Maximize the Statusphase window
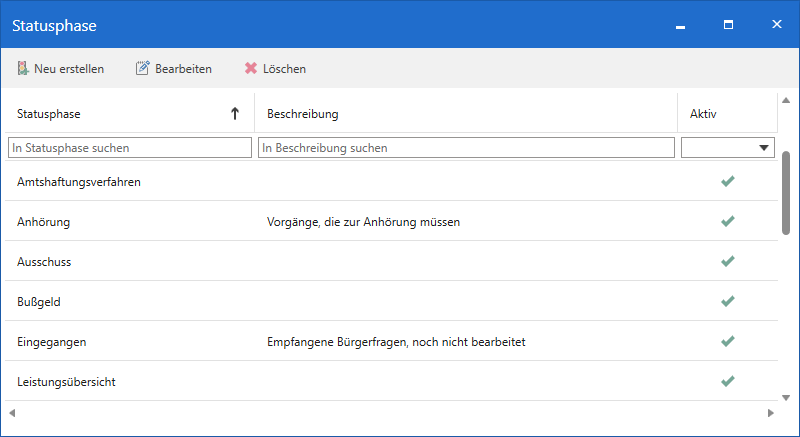Viewport: 800px width, 437px height. tap(728, 24)
